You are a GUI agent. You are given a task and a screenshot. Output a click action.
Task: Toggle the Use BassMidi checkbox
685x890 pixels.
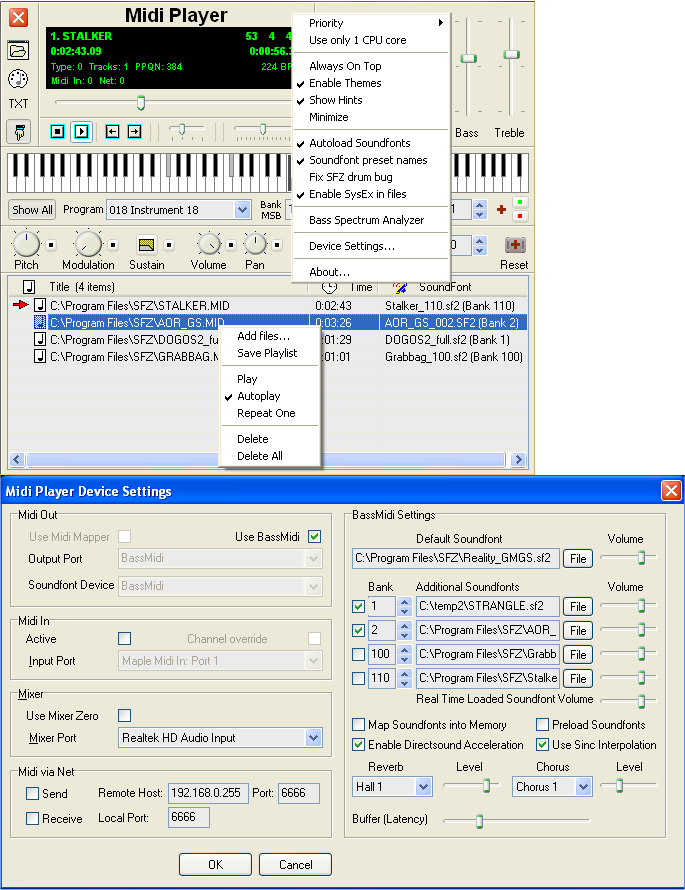pos(314,536)
